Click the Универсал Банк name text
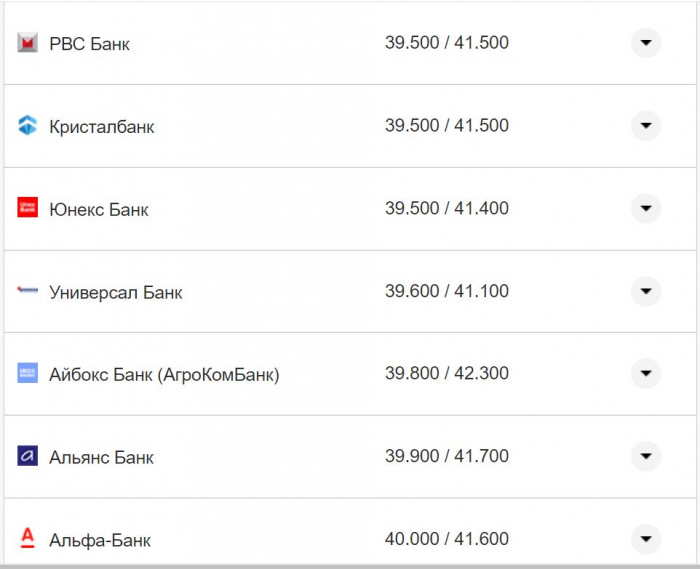Screen dimensions: 700x569 [116, 293]
